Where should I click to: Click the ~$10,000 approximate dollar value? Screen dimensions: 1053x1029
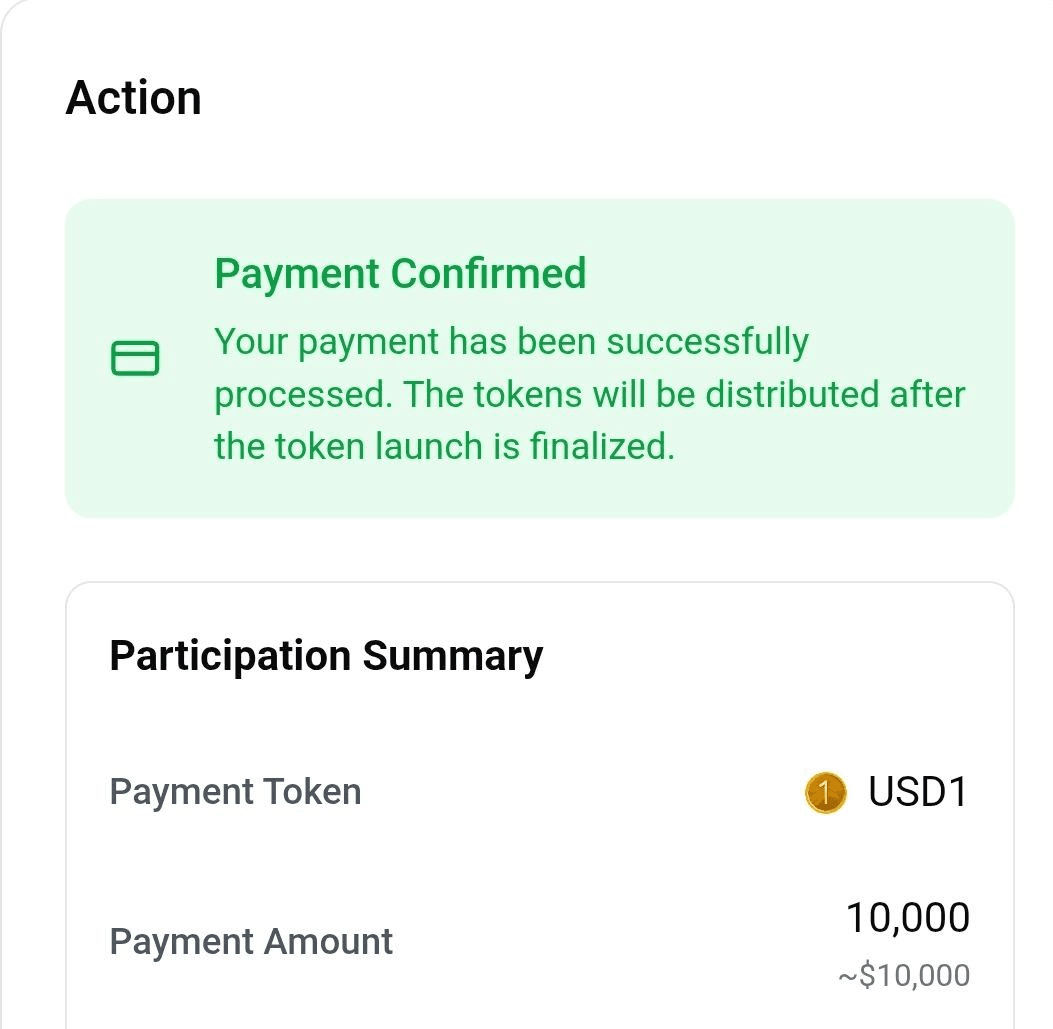point(903,975)
